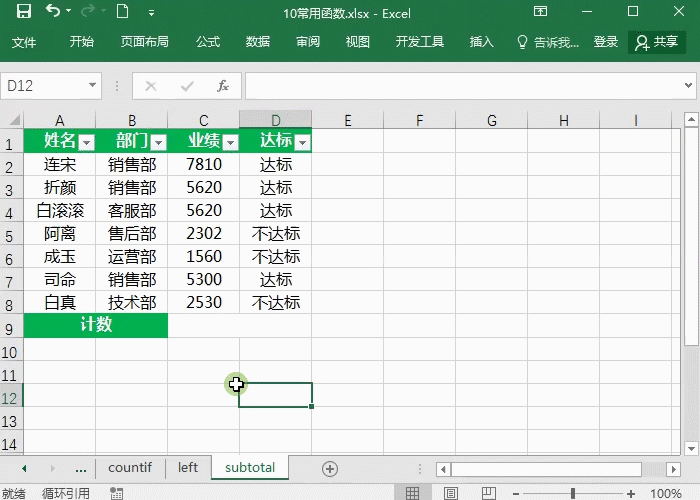Click the 告诉我 lightbulb search box

[548, 42]
